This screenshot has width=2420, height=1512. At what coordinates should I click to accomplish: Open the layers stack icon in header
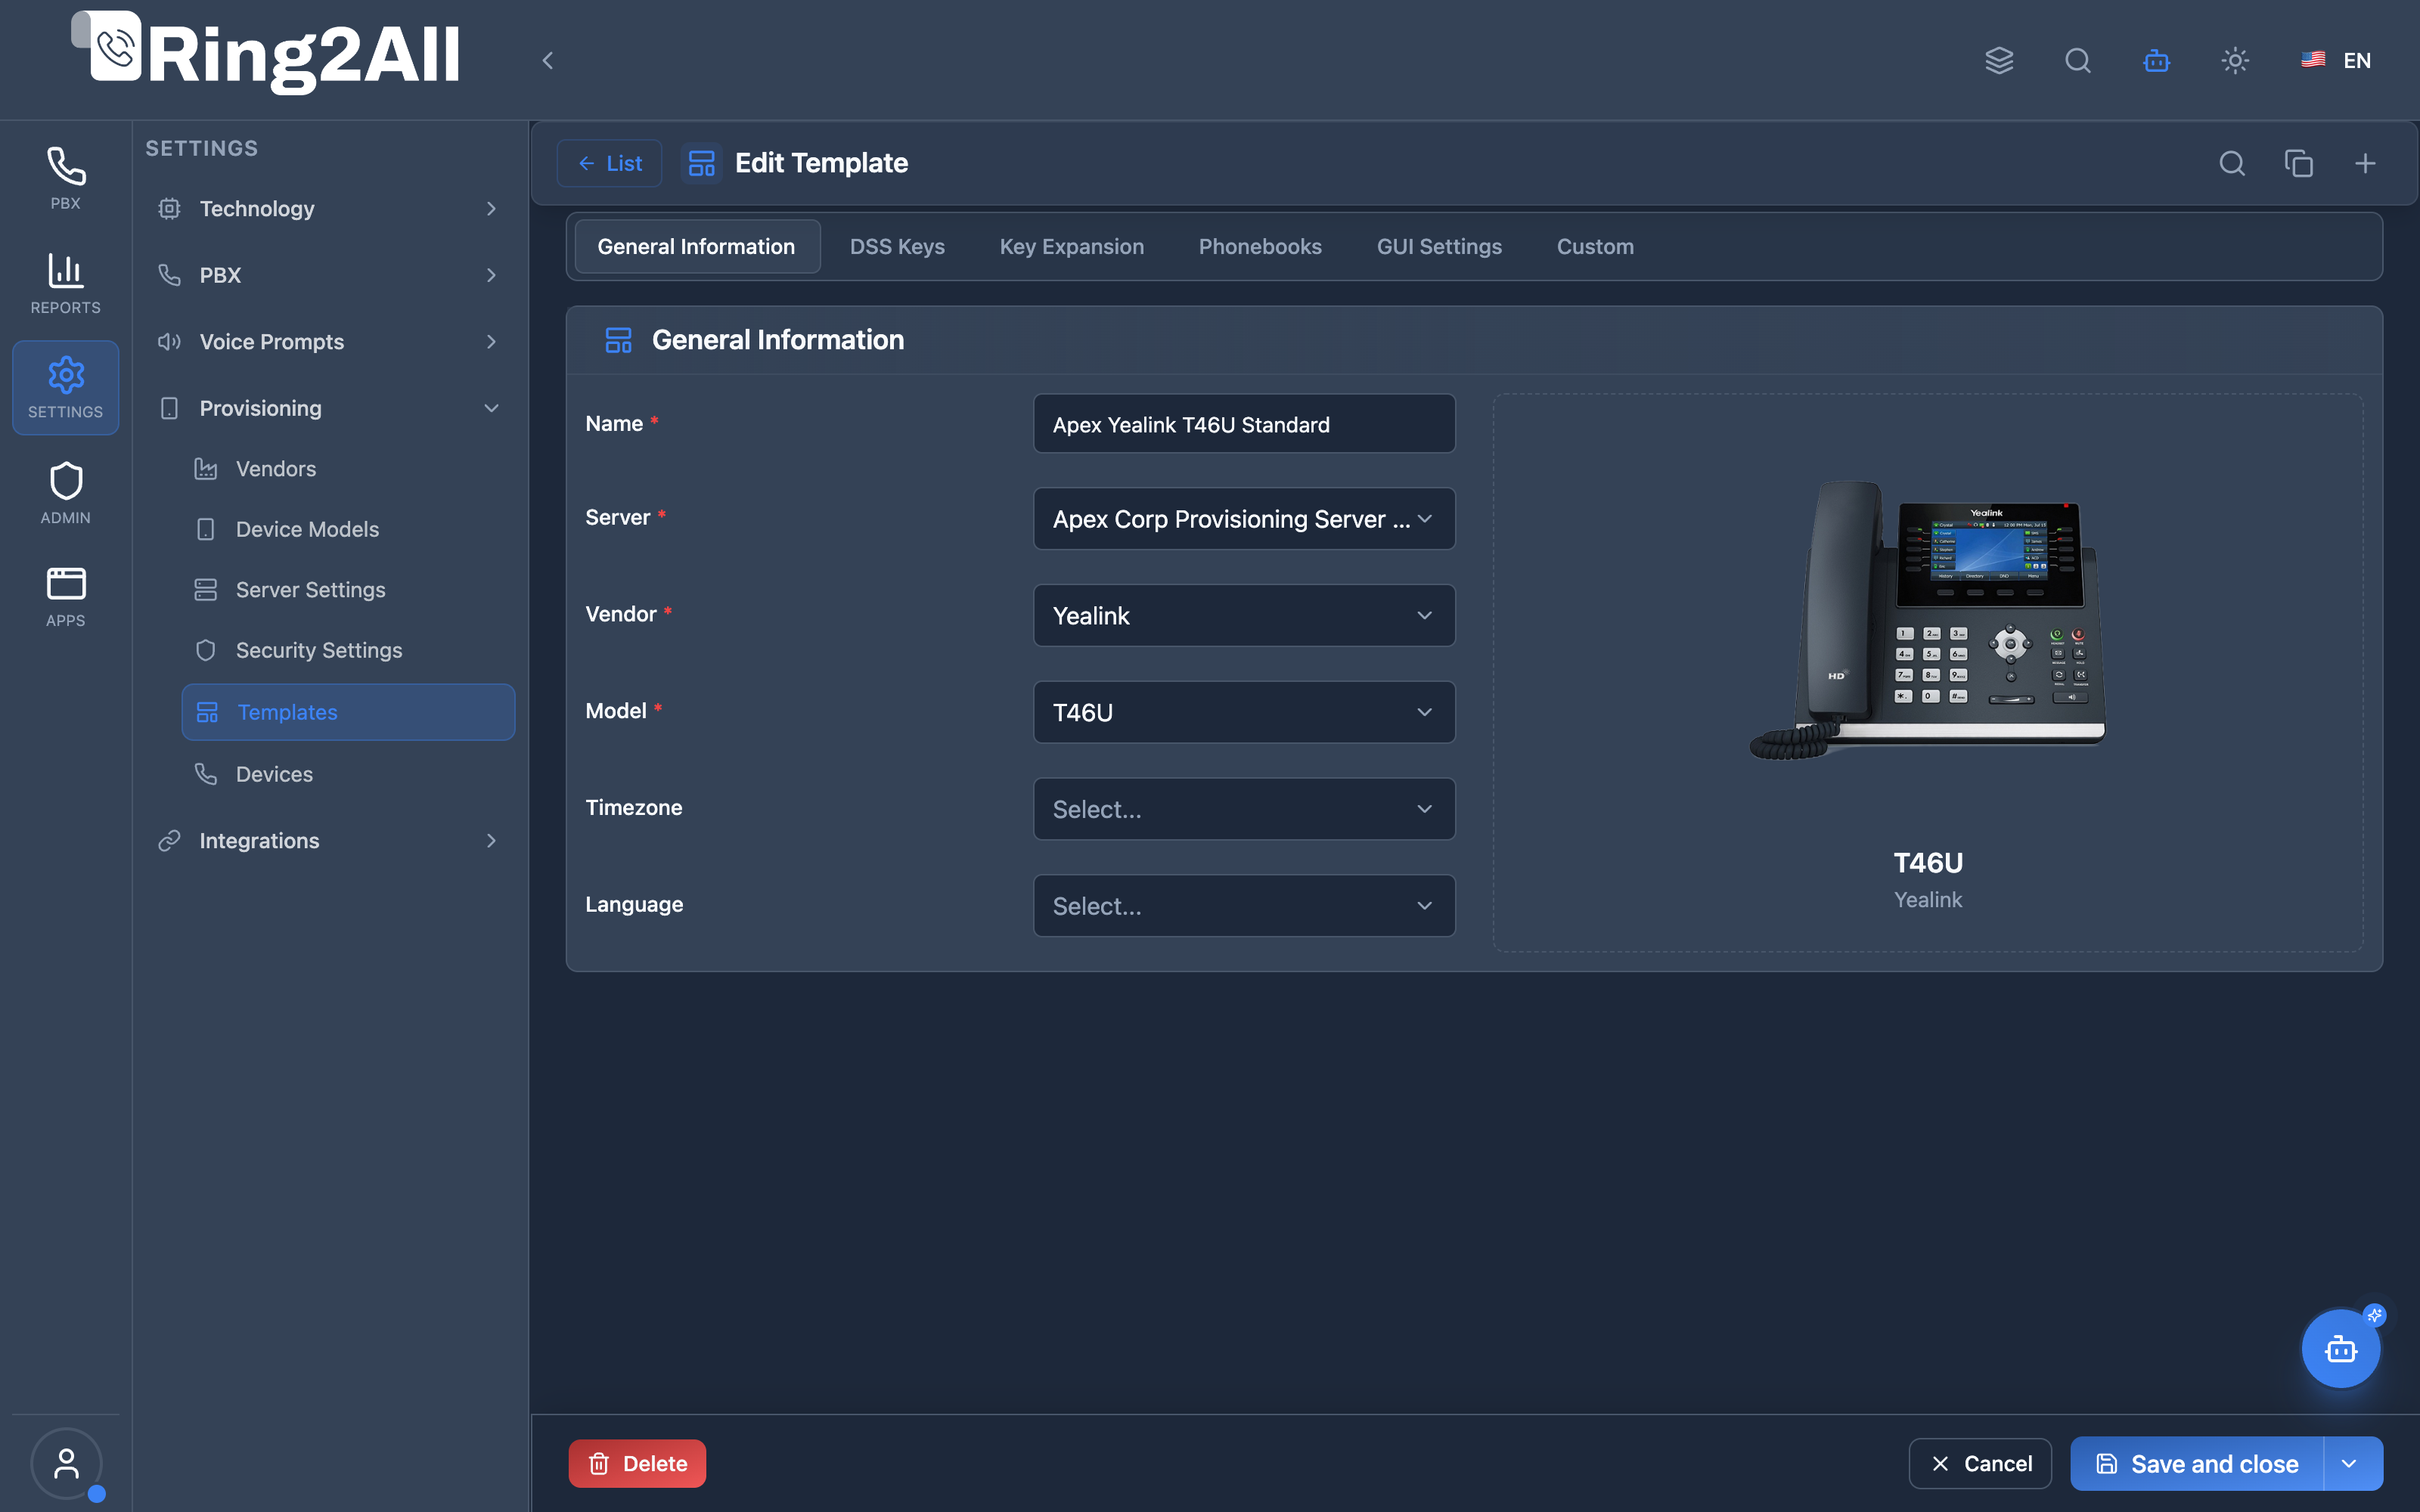pyautogui.click(x=1999, y=61)
